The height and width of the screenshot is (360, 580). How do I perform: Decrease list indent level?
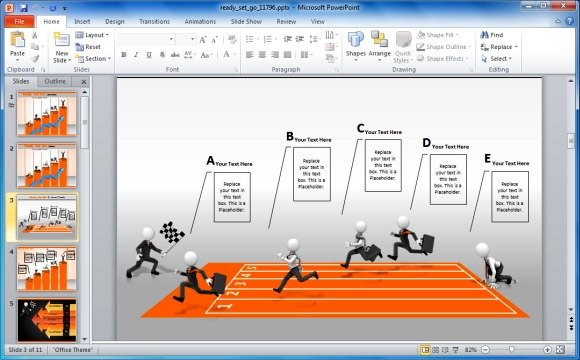287,39
